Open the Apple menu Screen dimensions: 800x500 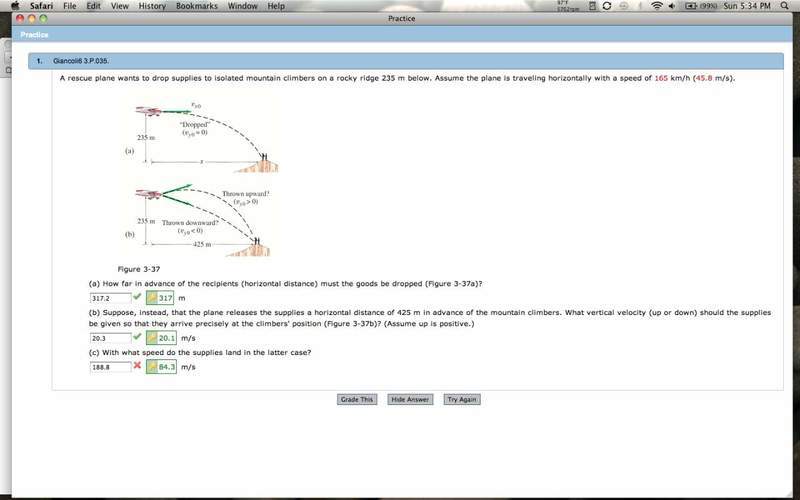tap(14, 6)
